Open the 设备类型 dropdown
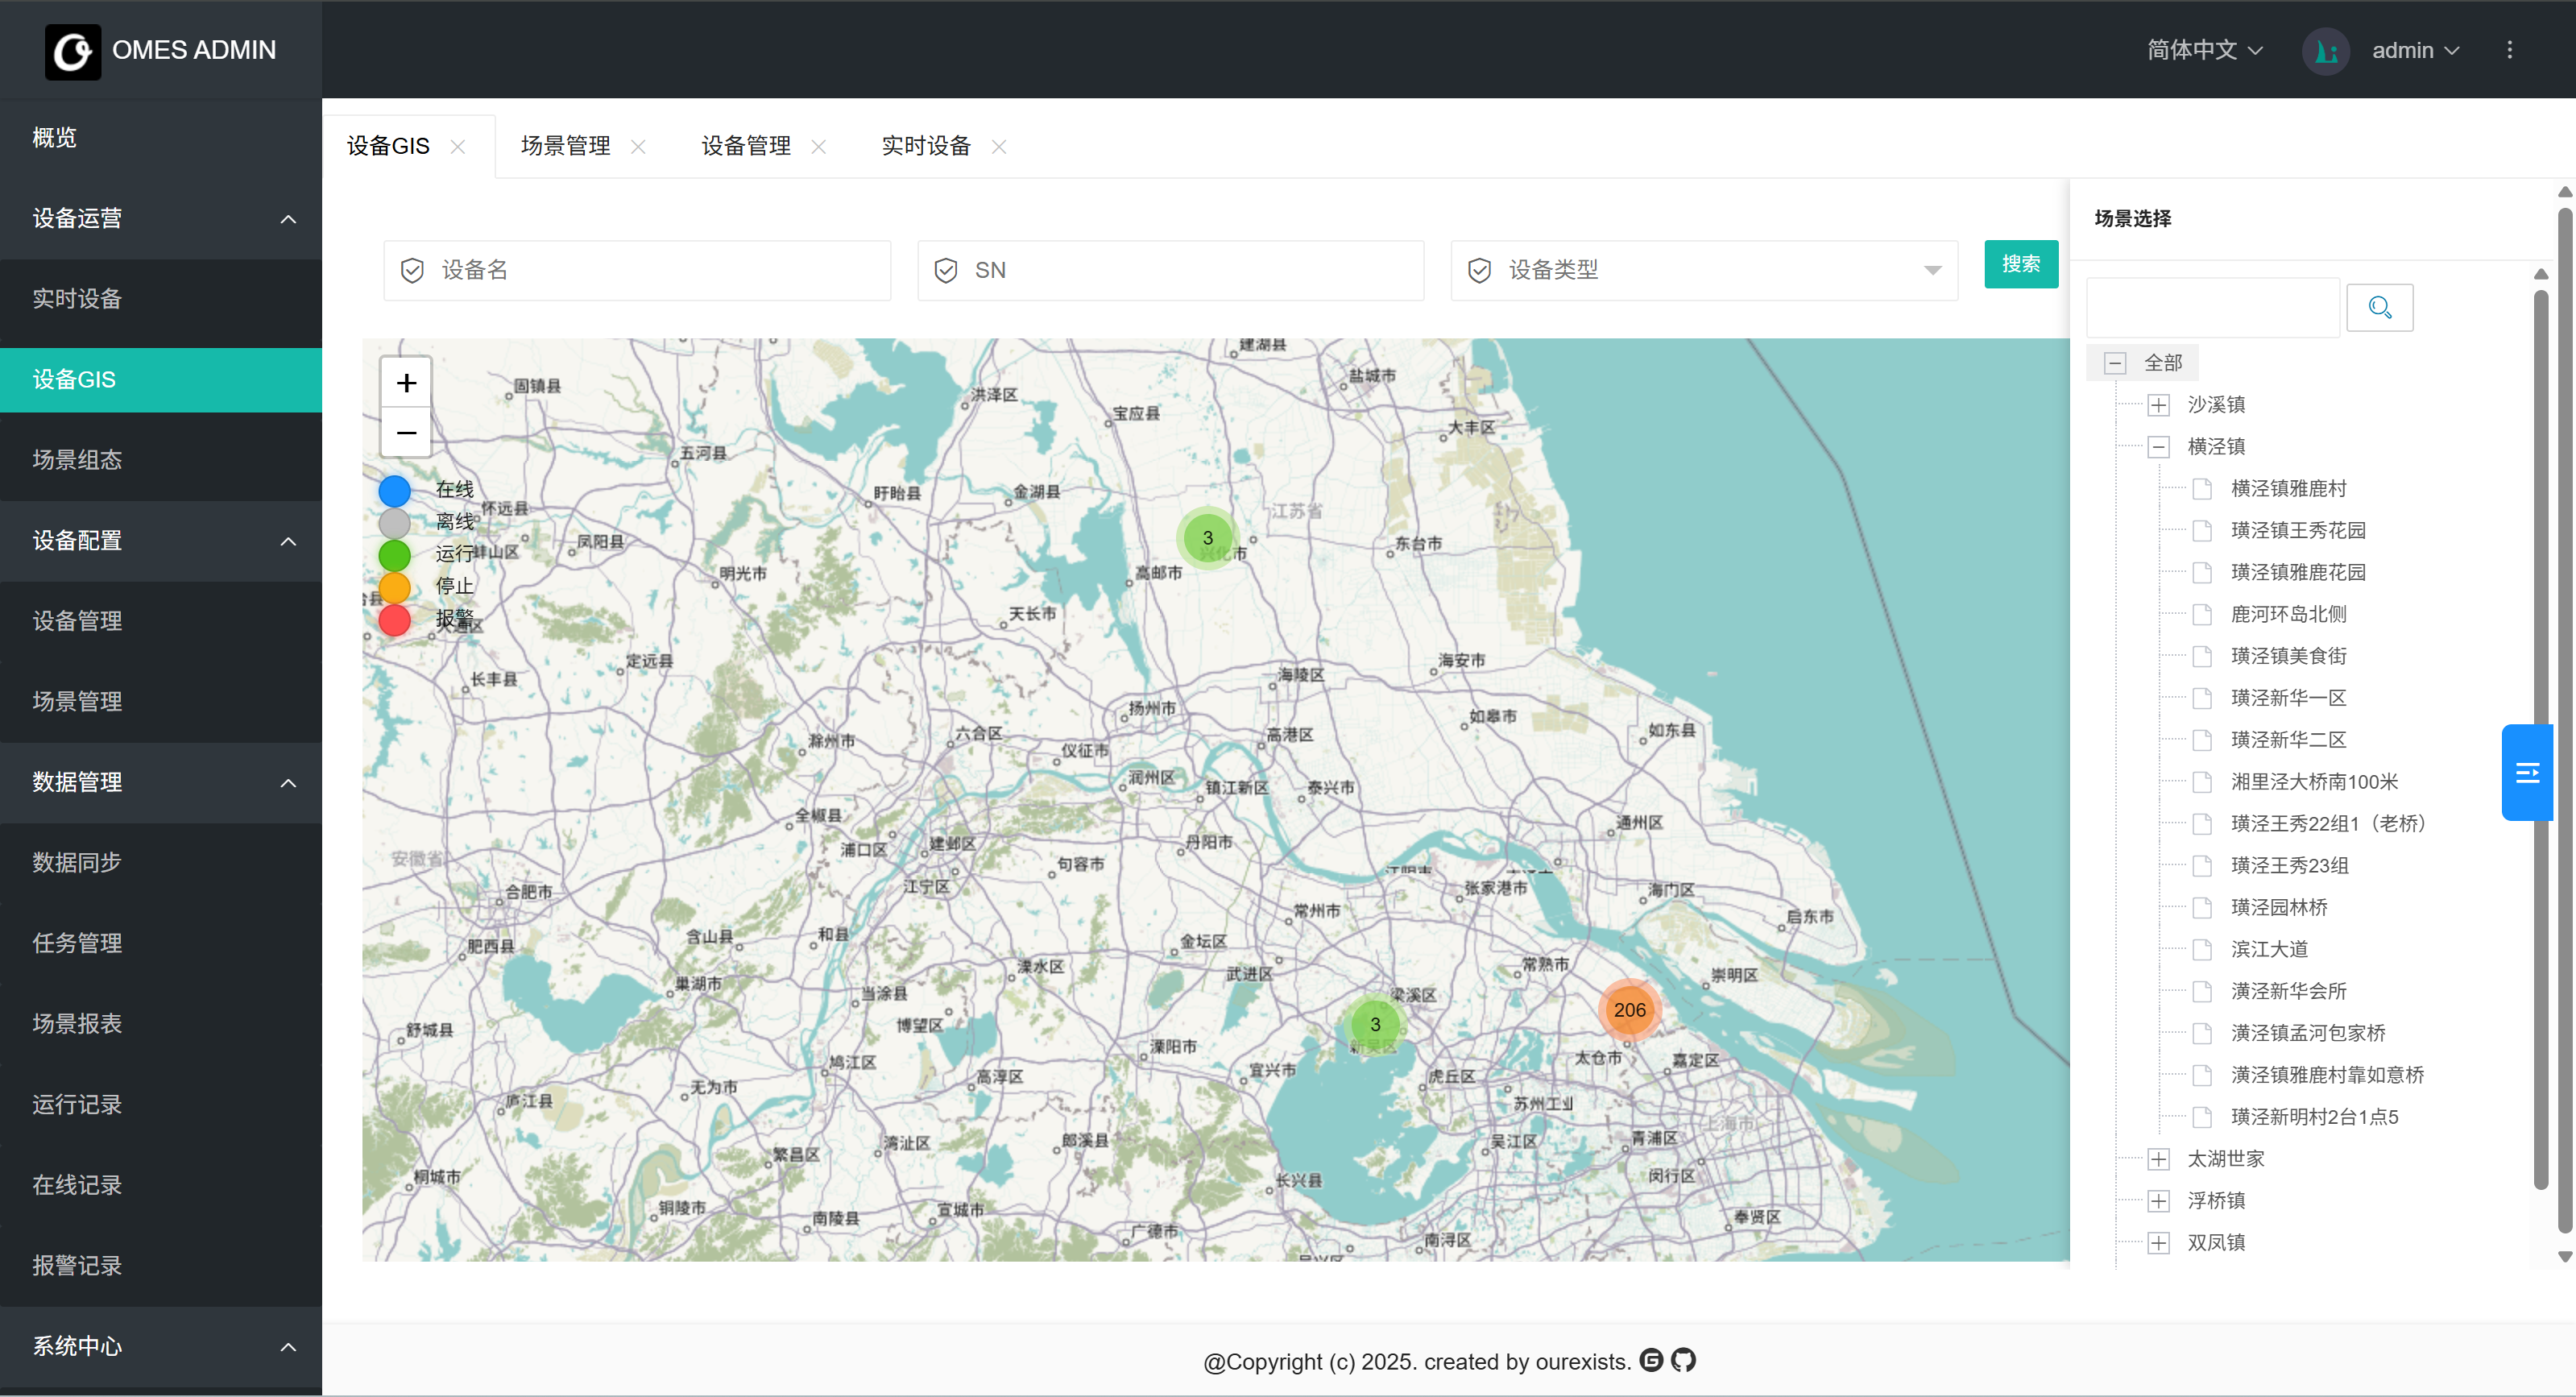This screenshot has width=2576, height=1397. [x=1703, y=270]
